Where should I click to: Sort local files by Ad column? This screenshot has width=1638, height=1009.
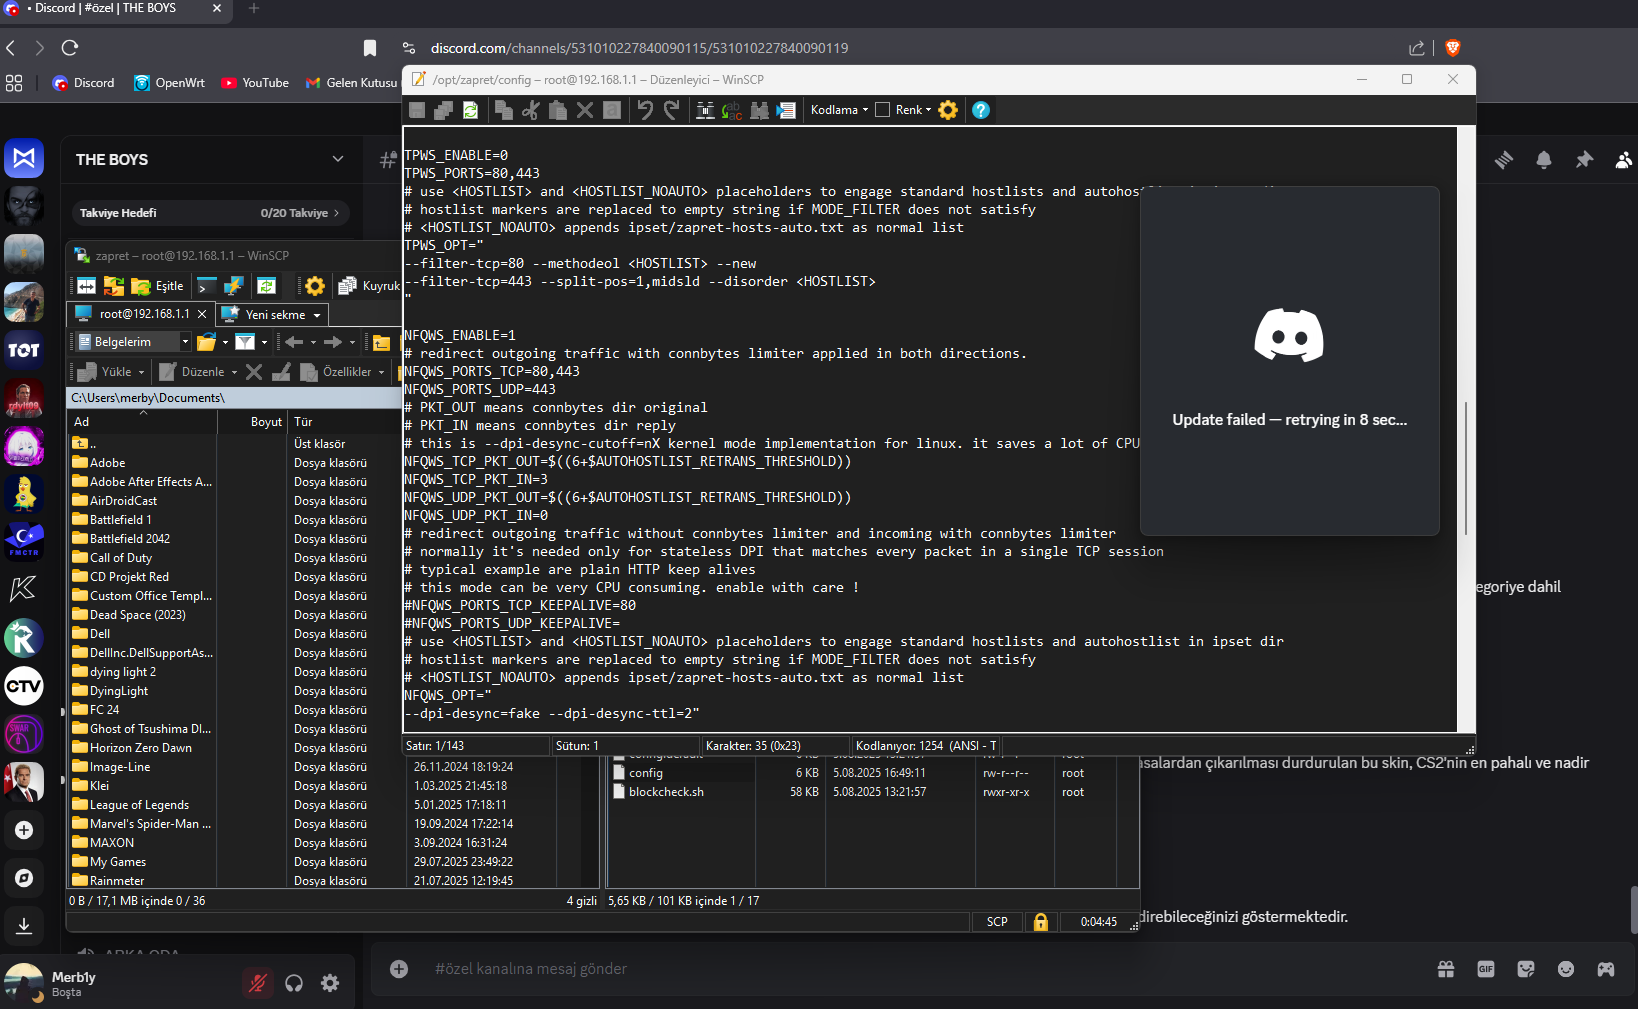(143, 422)
